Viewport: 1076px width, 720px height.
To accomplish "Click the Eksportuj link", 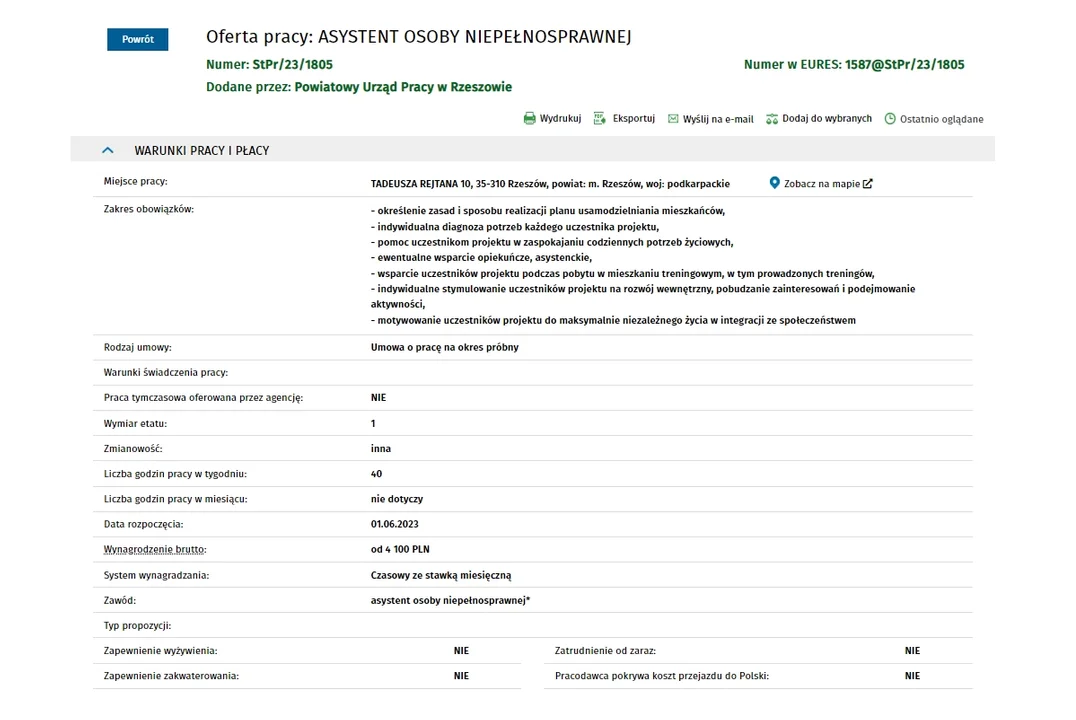I will pos(633,119).
